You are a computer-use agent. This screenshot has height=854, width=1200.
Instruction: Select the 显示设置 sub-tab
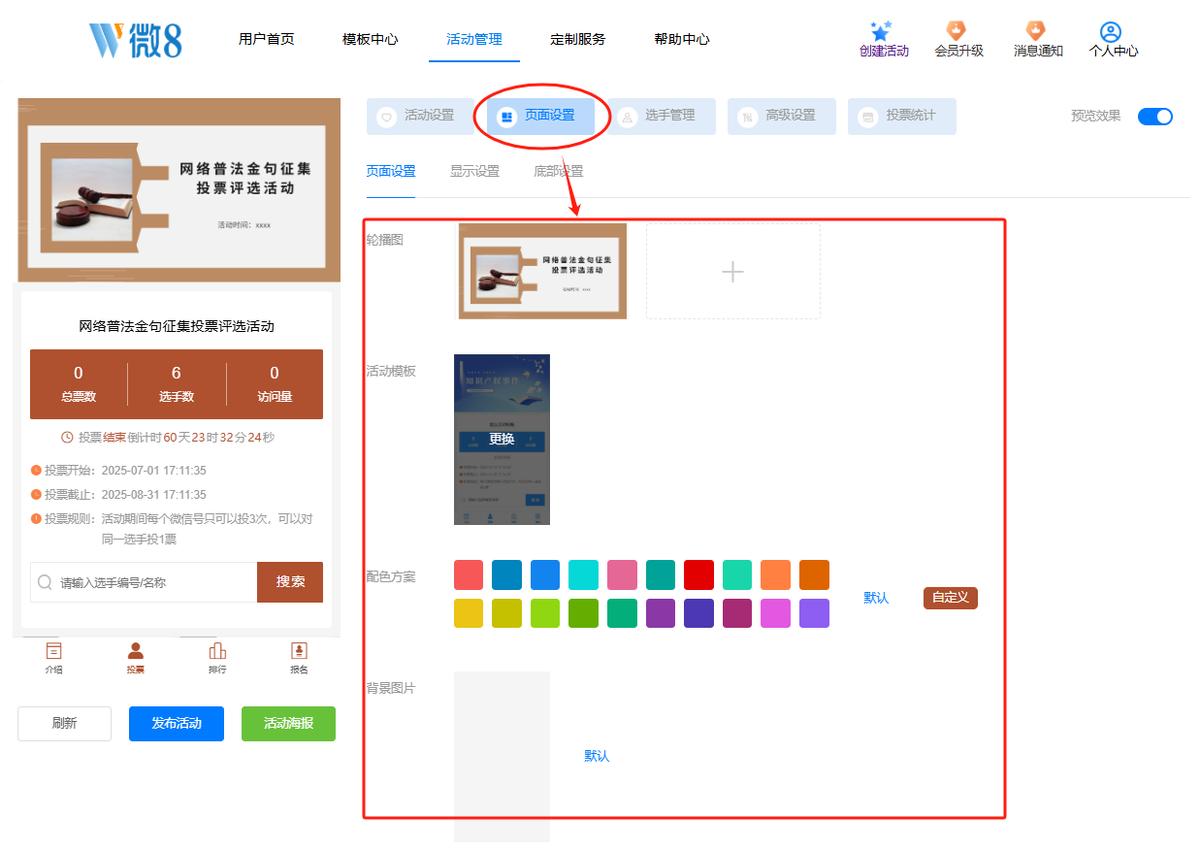[475, 171]
